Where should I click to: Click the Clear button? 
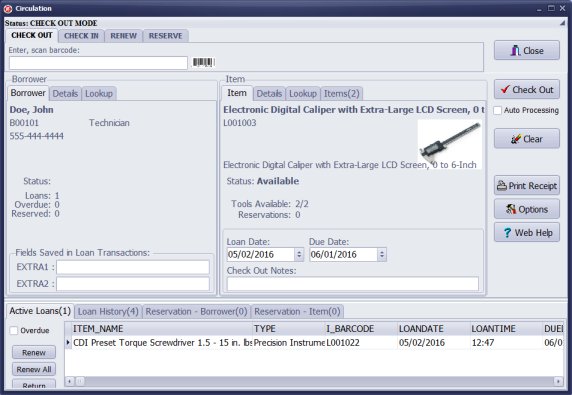[x=527, y=139]
